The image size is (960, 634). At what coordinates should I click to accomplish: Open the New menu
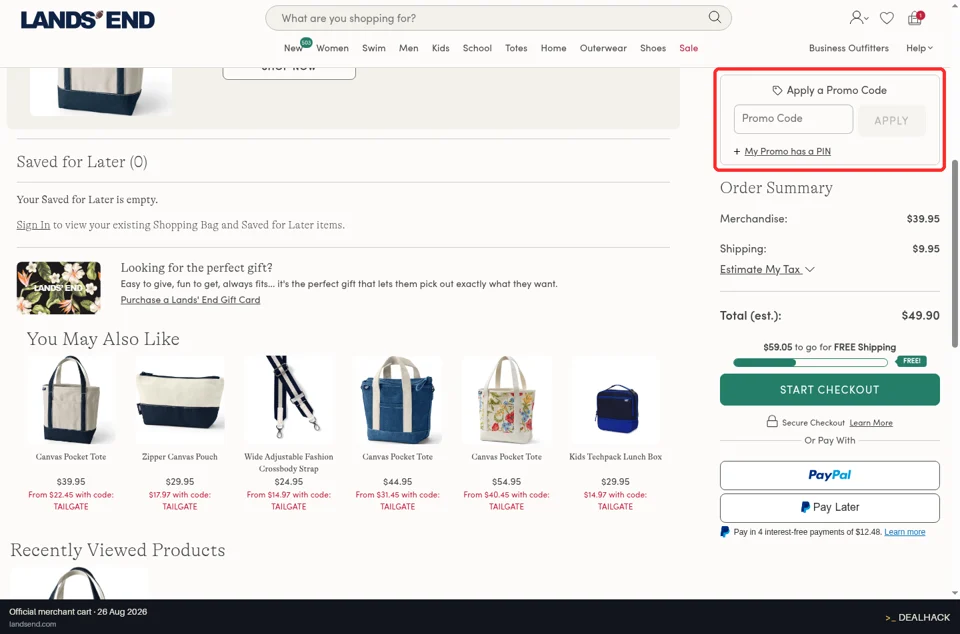pyautogui.click(x=293, y=48)
